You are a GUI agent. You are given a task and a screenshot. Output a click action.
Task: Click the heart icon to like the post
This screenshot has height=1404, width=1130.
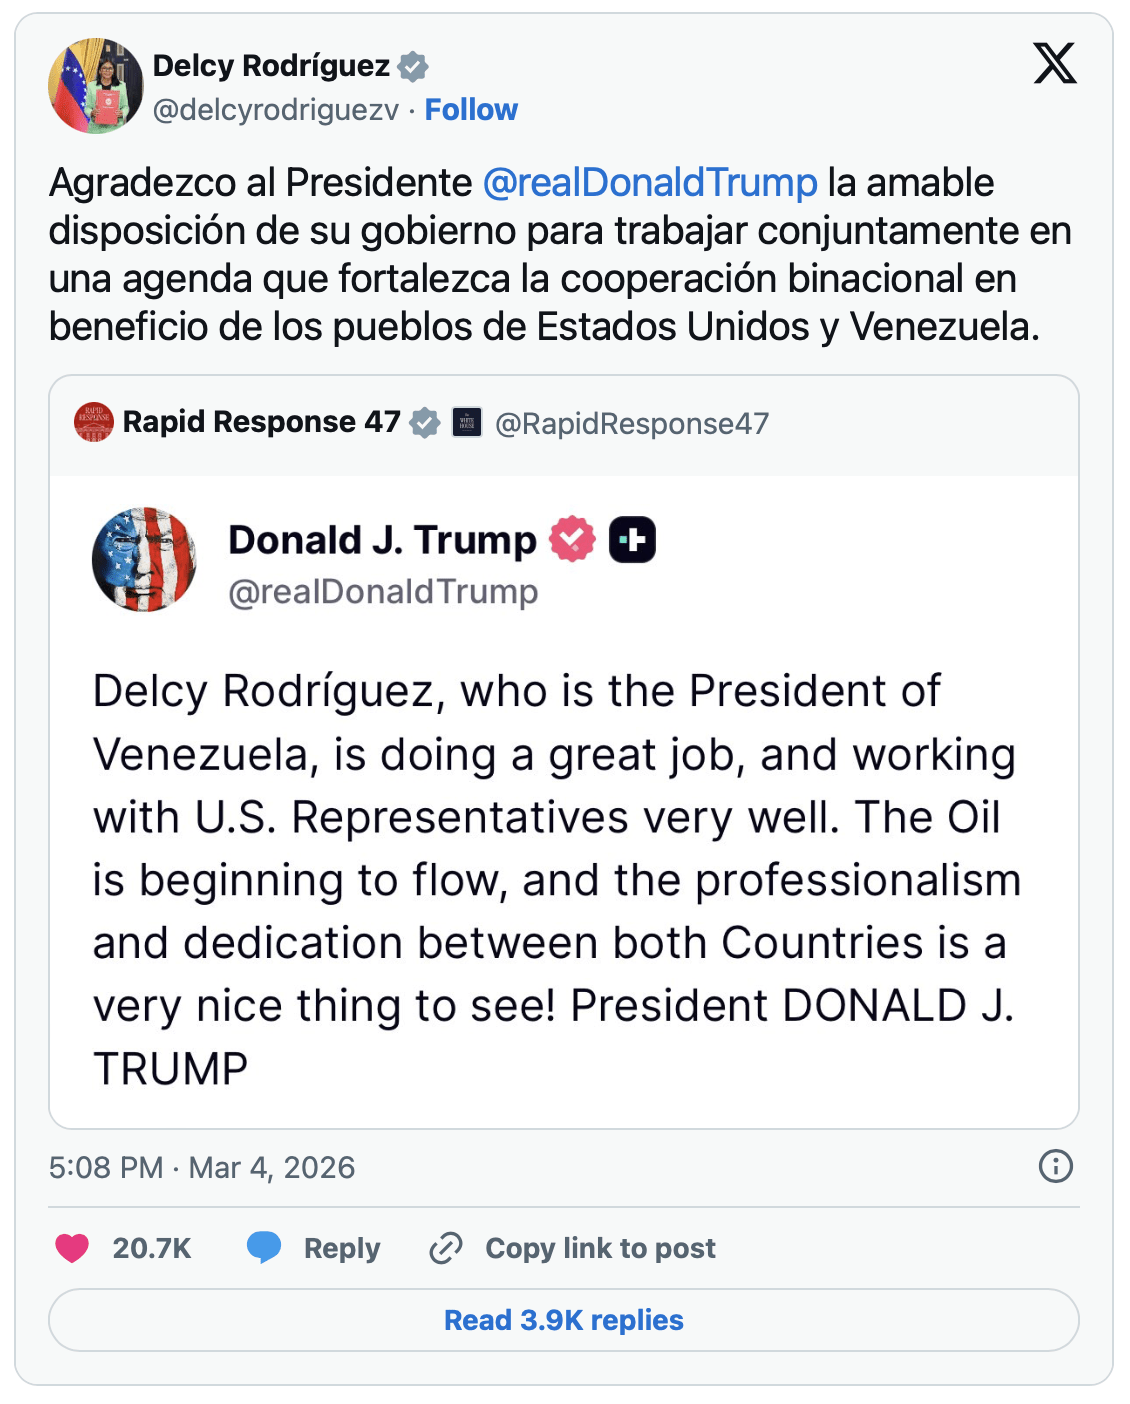[72, 1248]
